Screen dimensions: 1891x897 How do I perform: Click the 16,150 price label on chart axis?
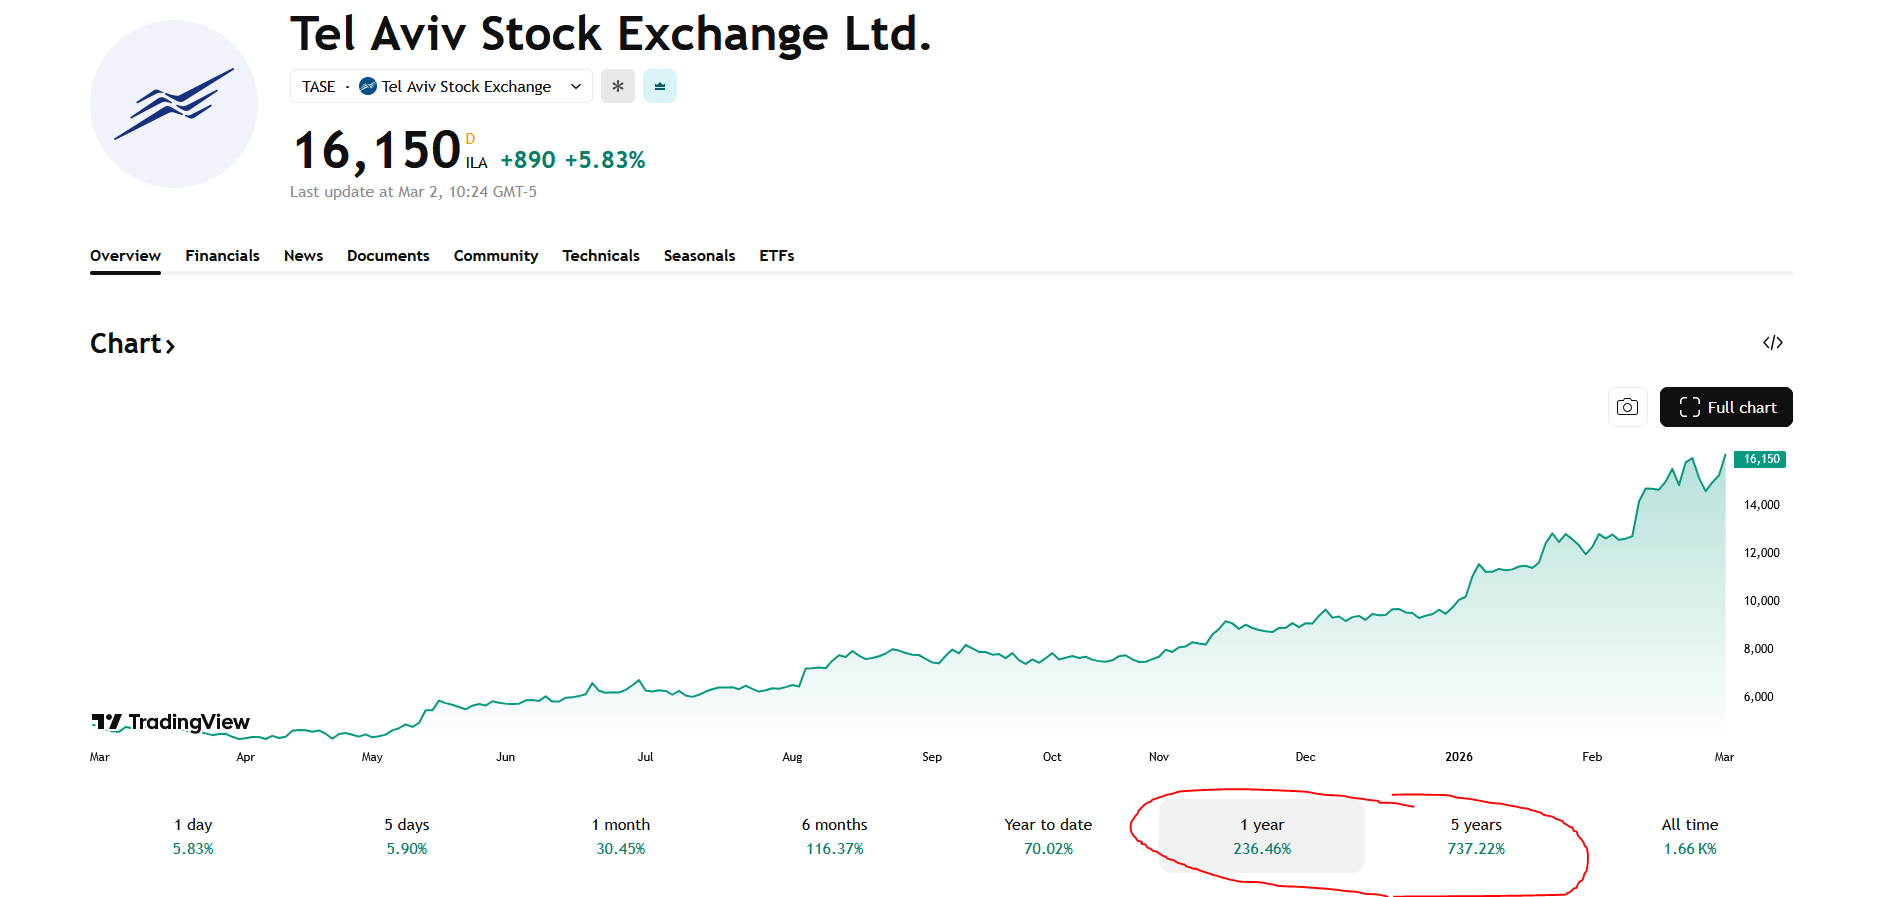1760,459
